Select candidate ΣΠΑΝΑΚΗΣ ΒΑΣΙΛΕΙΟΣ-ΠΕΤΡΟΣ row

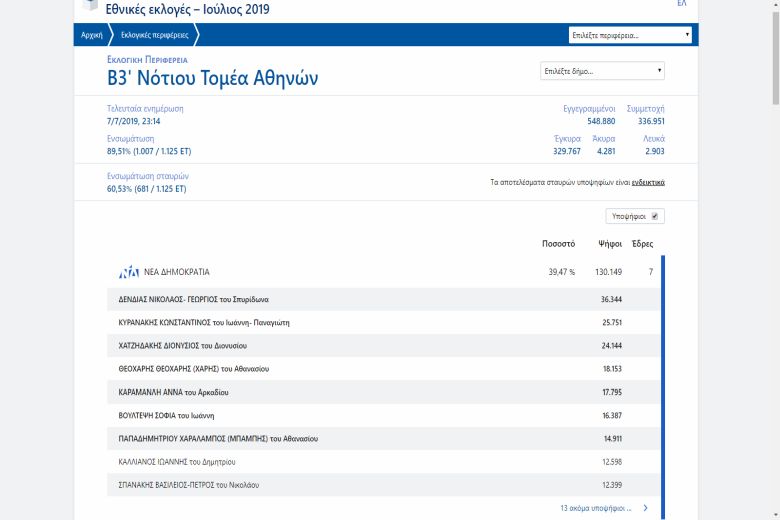tap(384, 485)
